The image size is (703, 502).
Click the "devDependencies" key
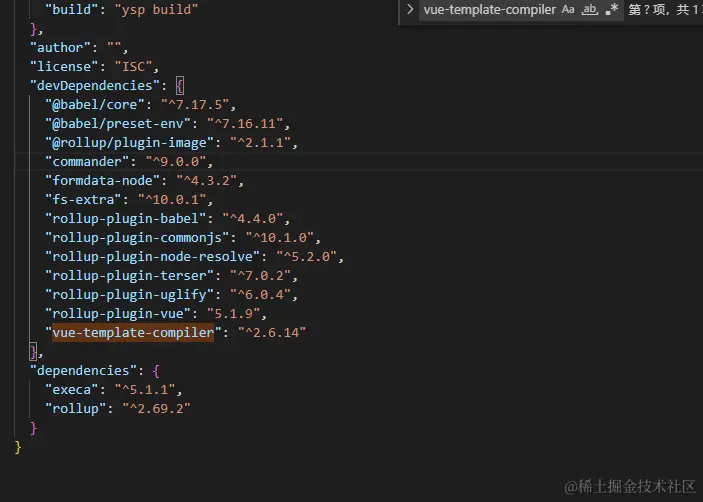(x=95, y=86)
